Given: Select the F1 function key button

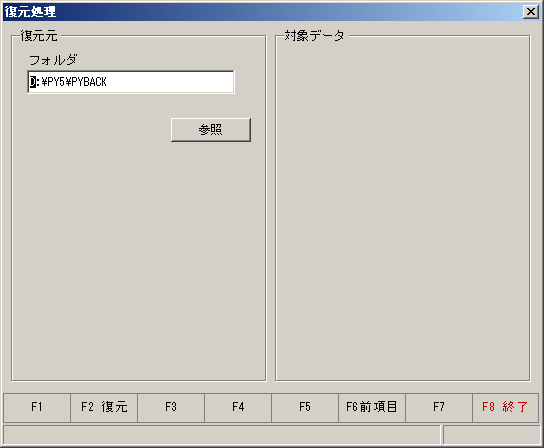Looking at the screenshot, I should 37,407.
